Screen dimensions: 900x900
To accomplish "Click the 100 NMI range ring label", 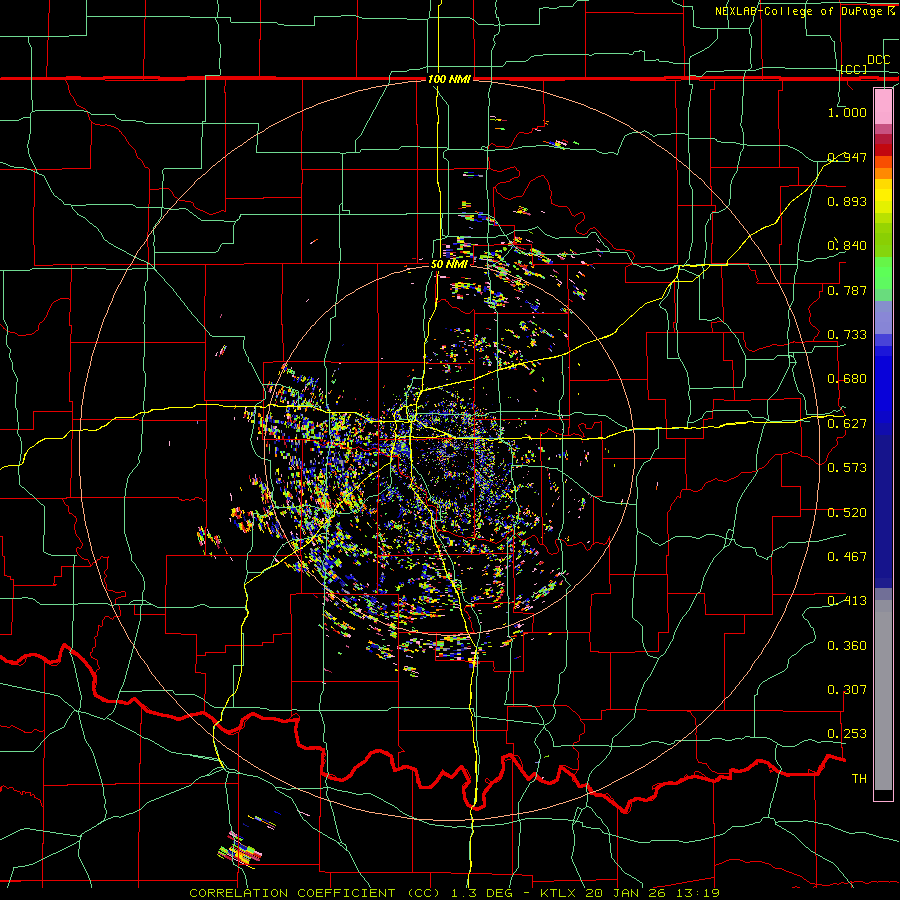I will point(449,79).
